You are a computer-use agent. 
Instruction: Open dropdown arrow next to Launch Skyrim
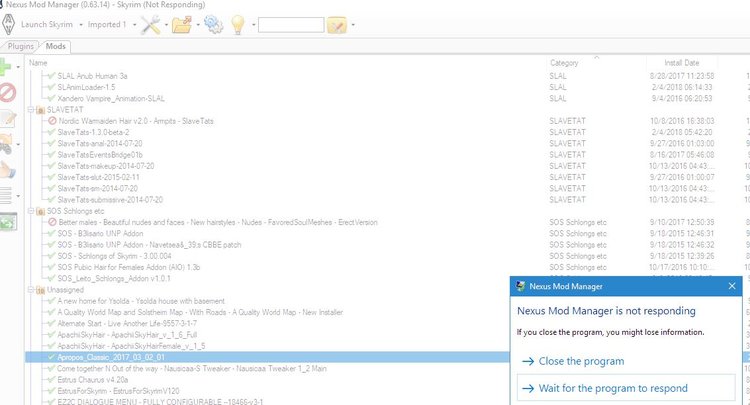click(x=81, y=25)
